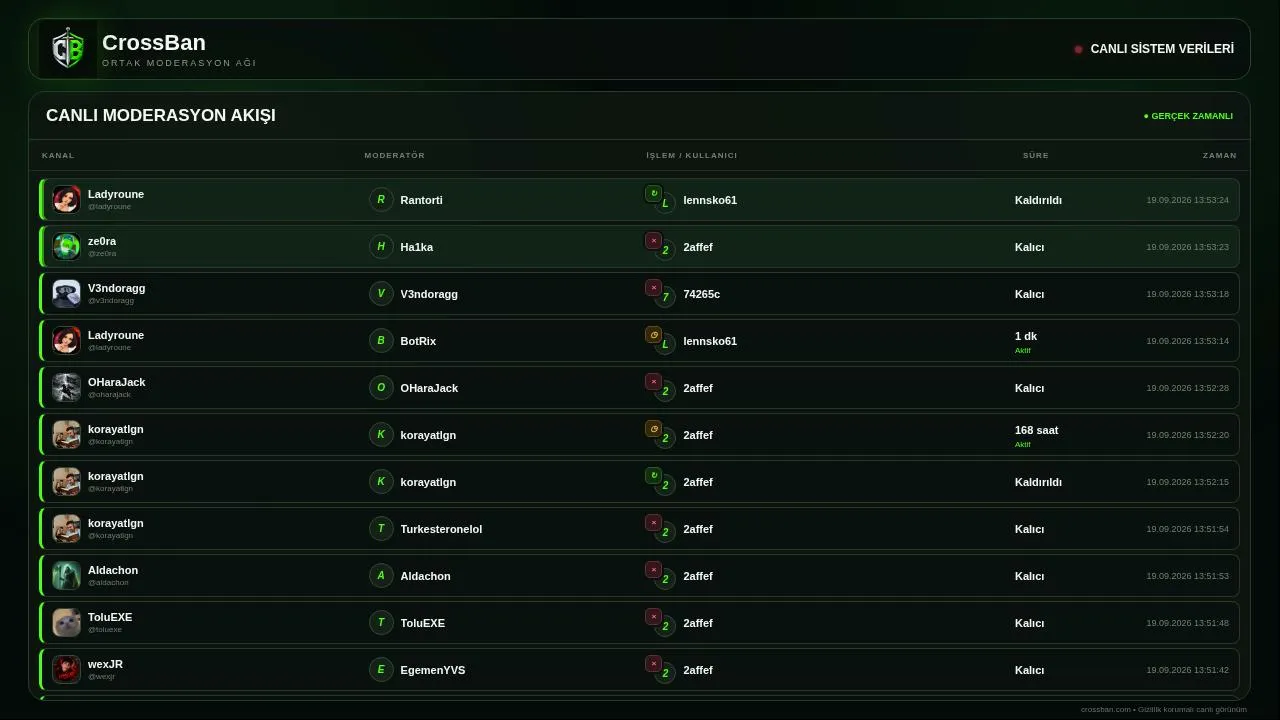Click the GERÇEK ZAMANLI live indicator
The image size is (1280, 720).
1188,116
